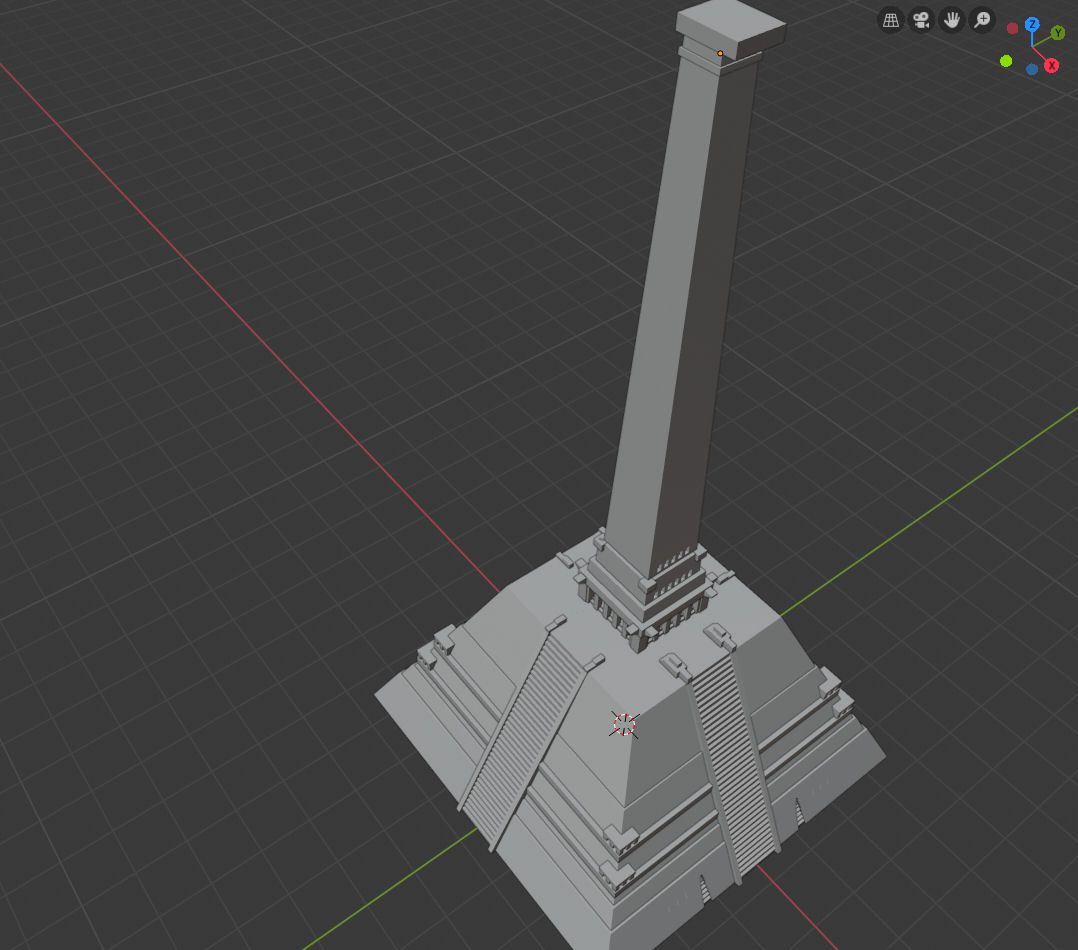This screenshot has height=950, width=1078.
Task: Click the hand pan view icon
Action: point(951,20)
